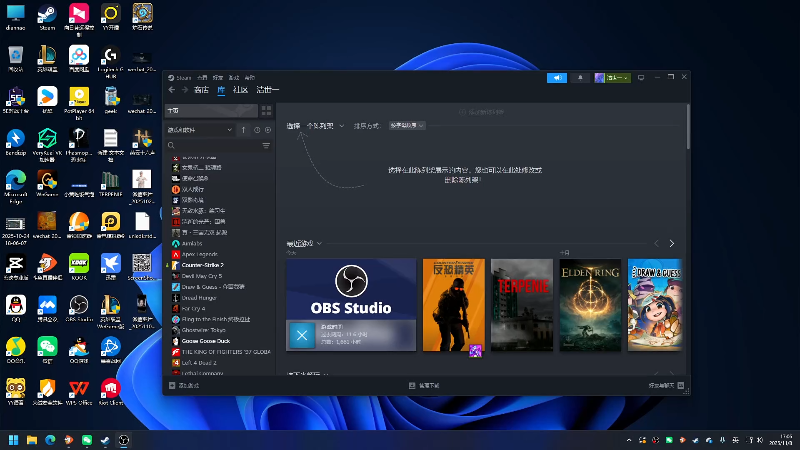Open the Community tab in Steam
This screenshot has width=800, height=450.
pyautogui.click(x=240, y=90)
